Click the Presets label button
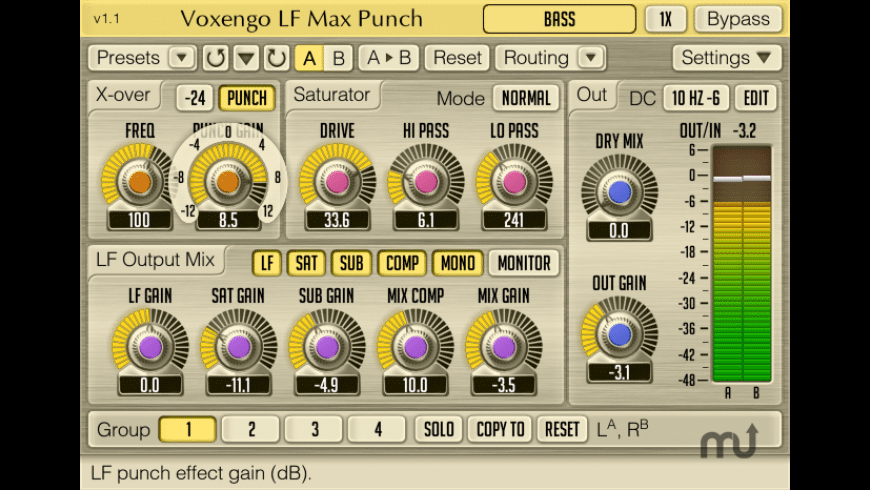This screenshot has height=490, width=870. [x=129, y=58]
